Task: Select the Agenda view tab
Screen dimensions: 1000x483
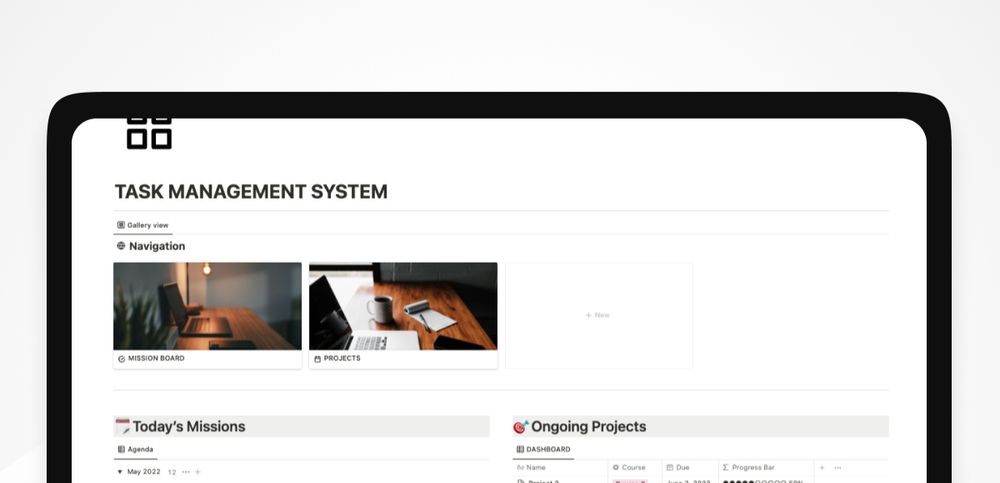Action: (x=135, y=450)
